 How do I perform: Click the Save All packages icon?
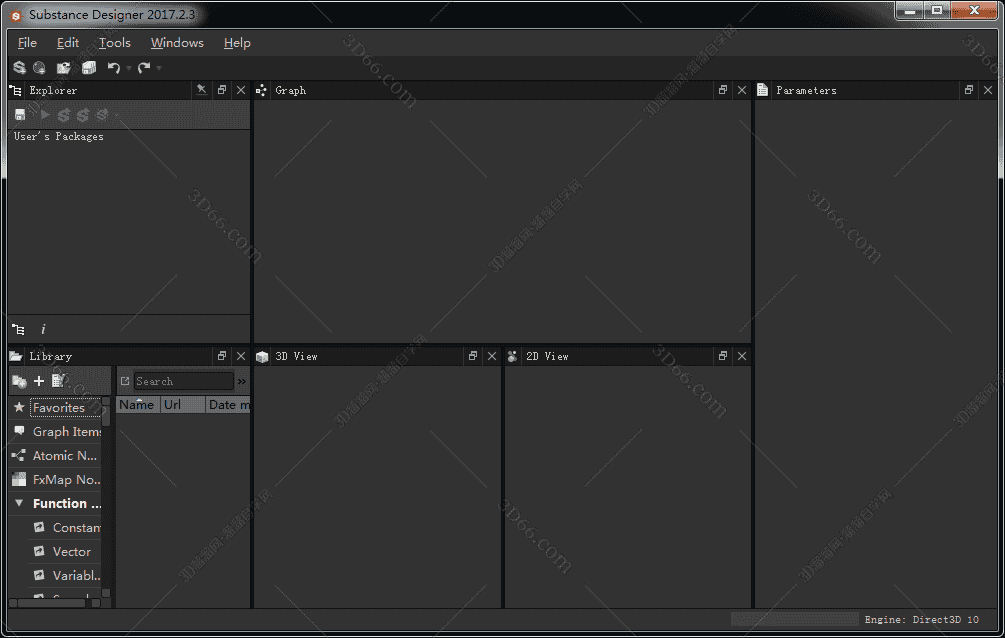pos(89,68)
